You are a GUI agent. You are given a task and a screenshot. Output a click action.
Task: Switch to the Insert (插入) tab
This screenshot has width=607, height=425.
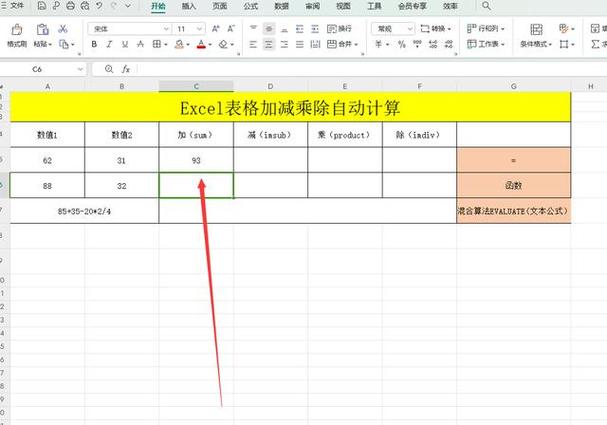(189, 6)
